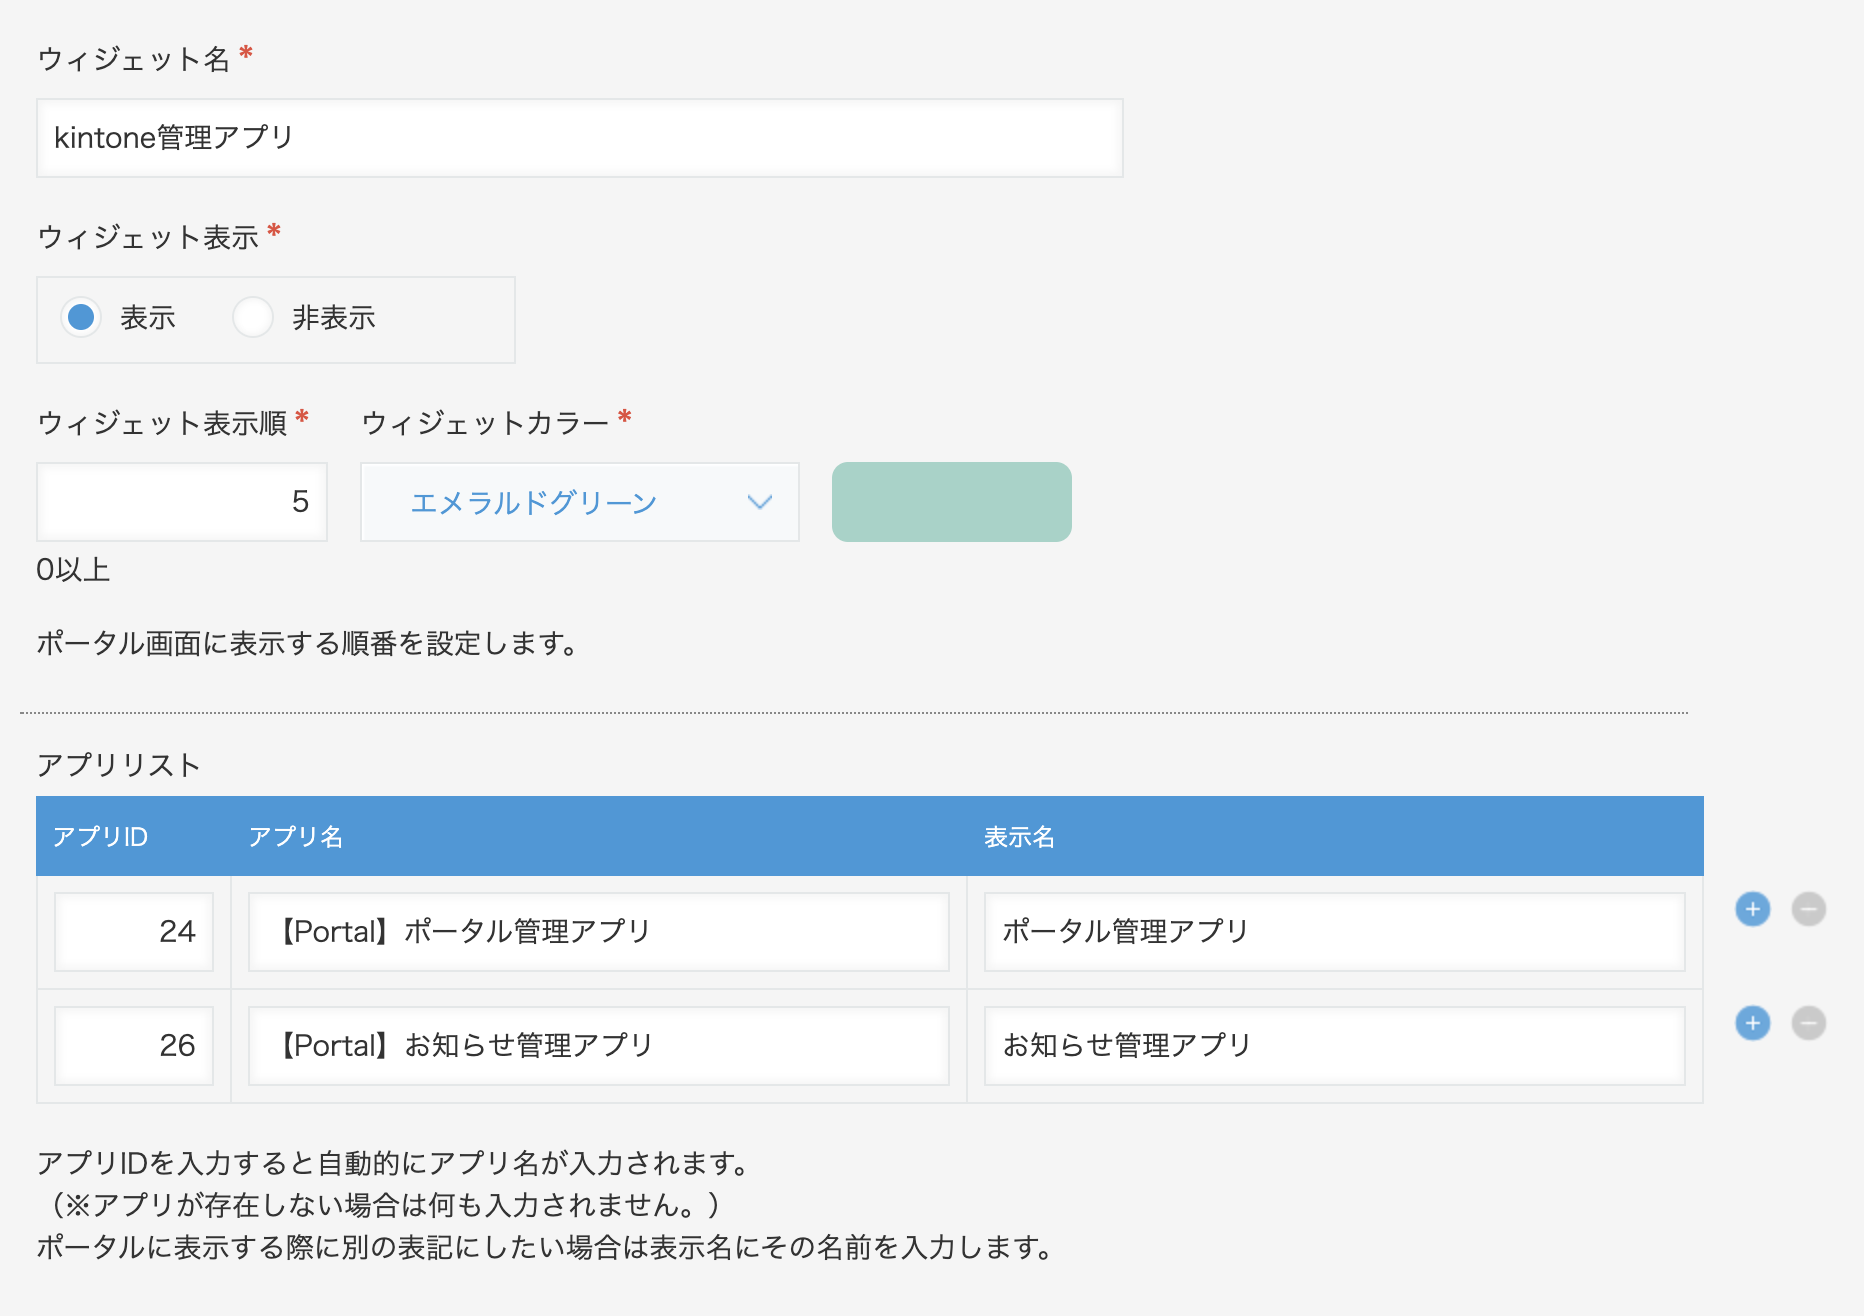The image size is (1864, 1316).
Task: Click the 【Portal】ポータル管理アプリ app name field
Action: 598,932
